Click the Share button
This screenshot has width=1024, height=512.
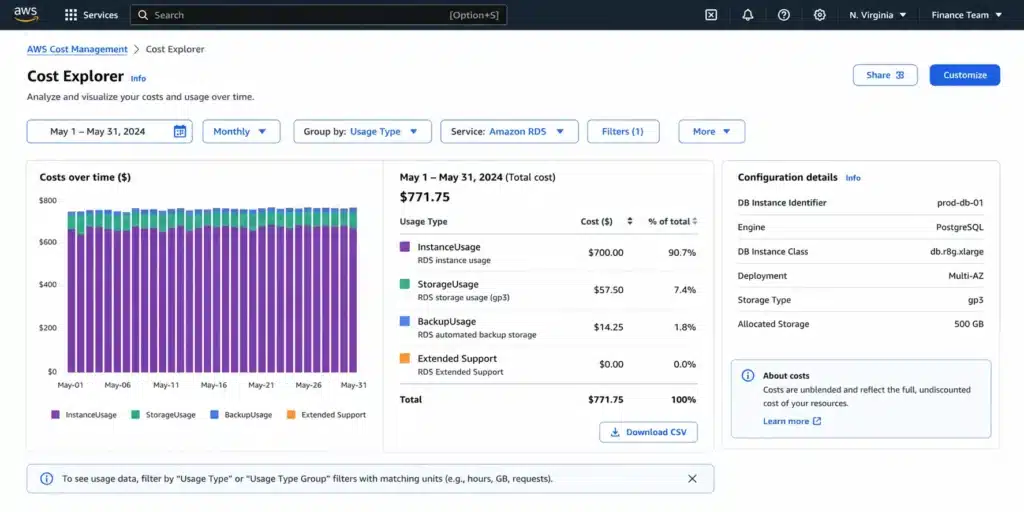tap(885, 75)
